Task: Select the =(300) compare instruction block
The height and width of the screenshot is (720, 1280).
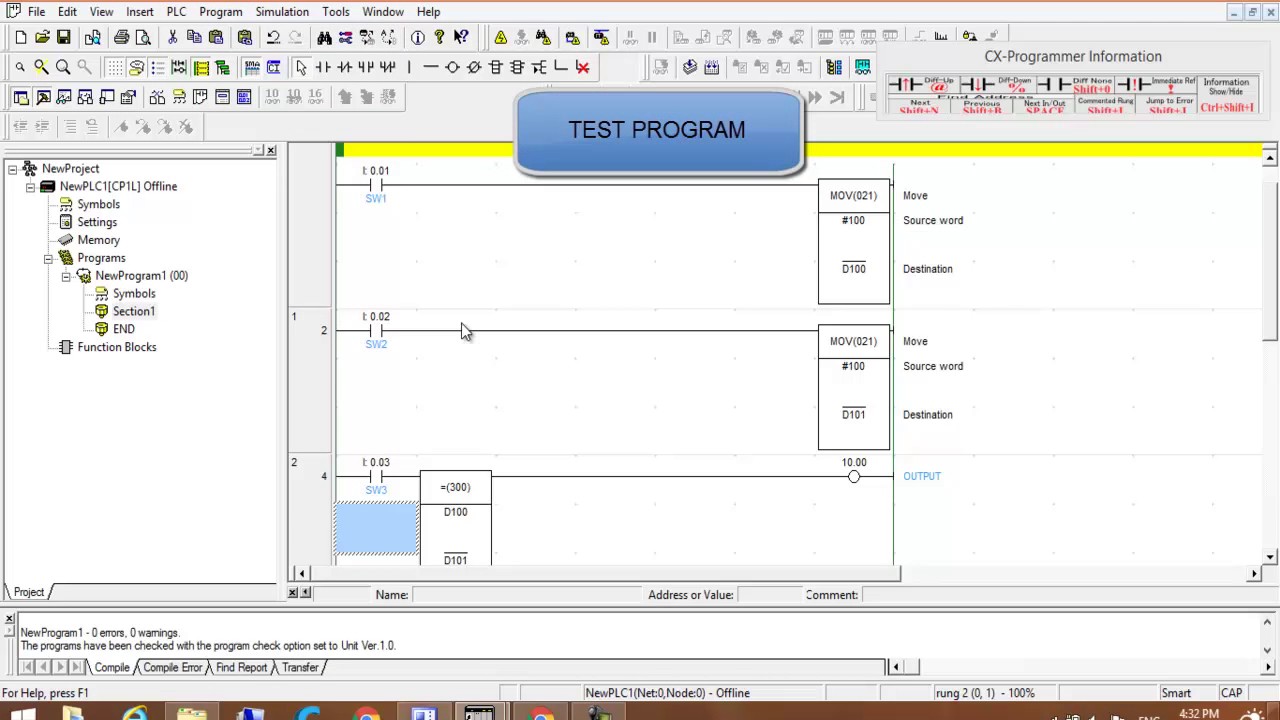Action: click(x=456, y=518)
